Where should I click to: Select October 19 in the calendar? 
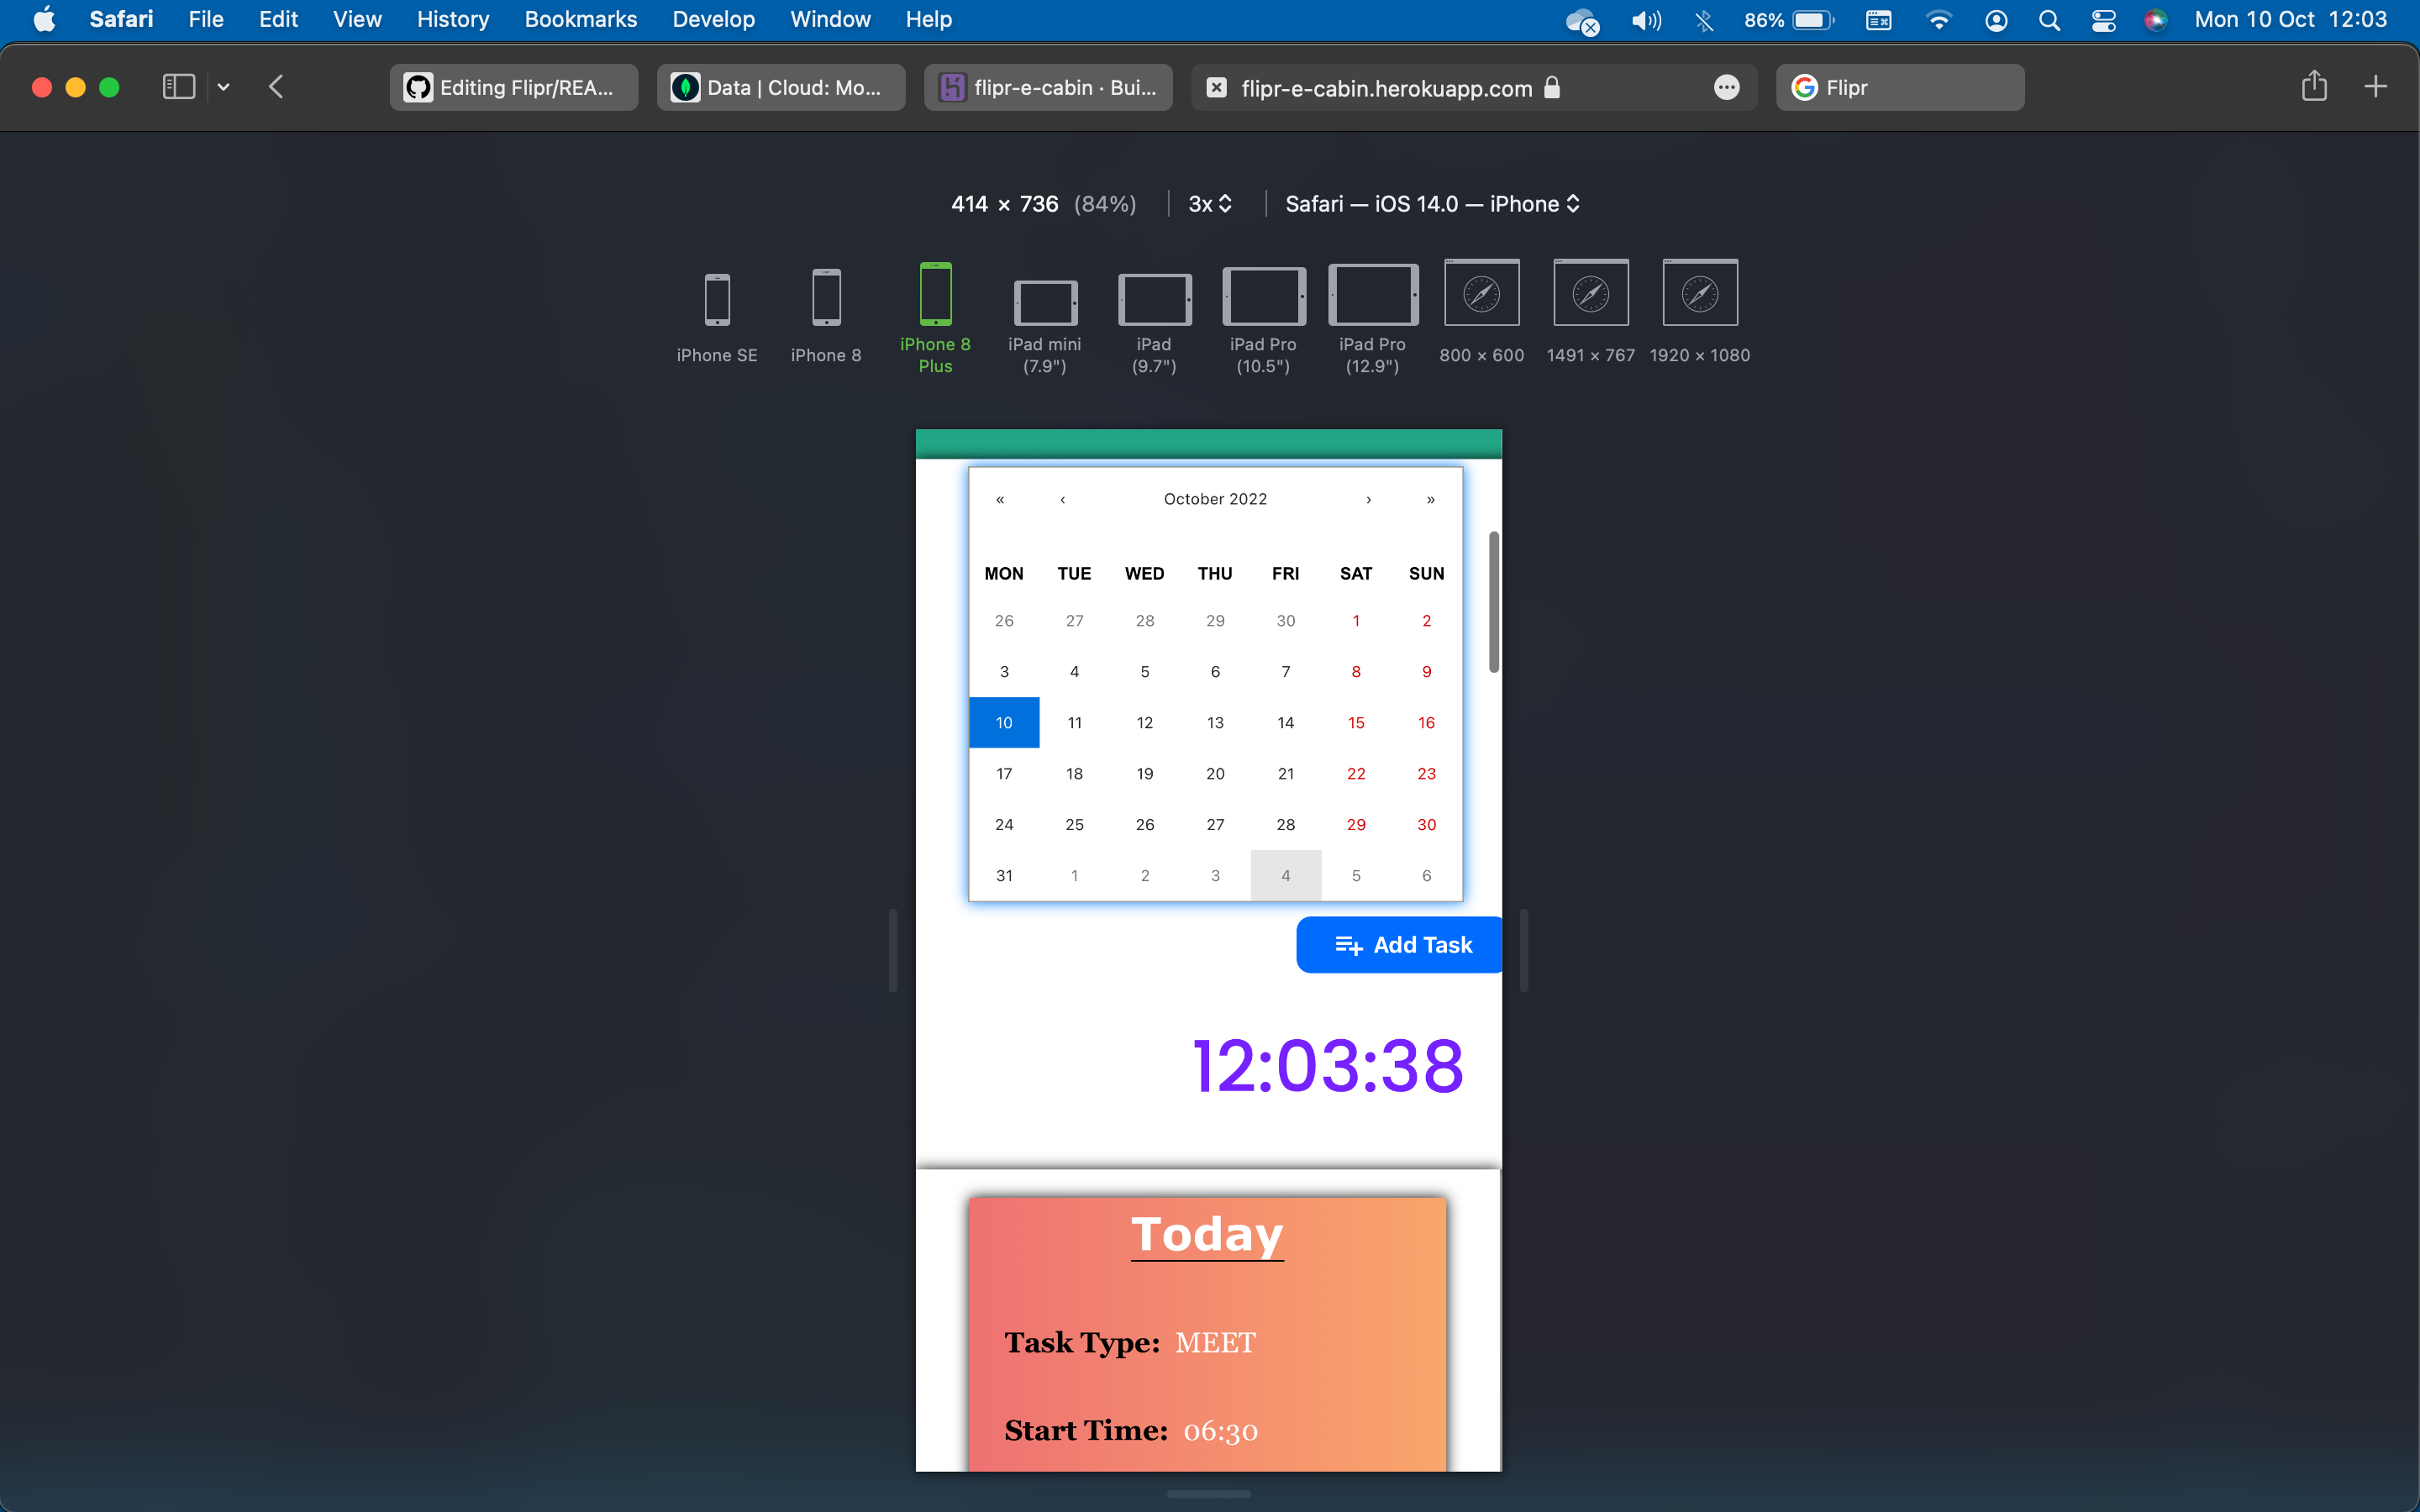1144,773
